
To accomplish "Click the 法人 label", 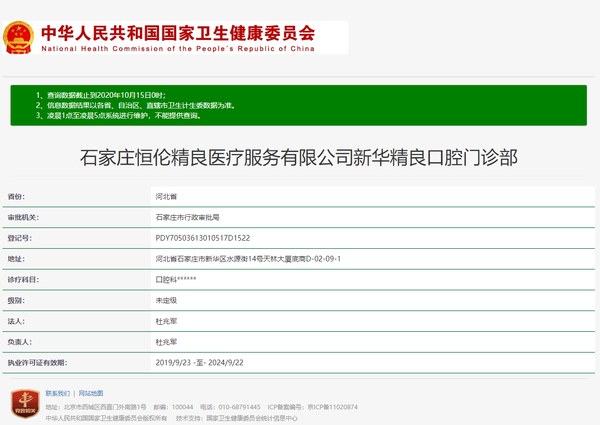I will pyautogui.click(x=16, y=321).
